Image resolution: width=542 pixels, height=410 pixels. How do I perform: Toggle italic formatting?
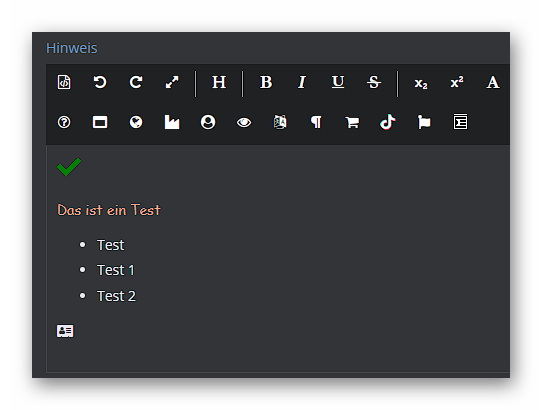pyautogui.click(x=302, y=82)
